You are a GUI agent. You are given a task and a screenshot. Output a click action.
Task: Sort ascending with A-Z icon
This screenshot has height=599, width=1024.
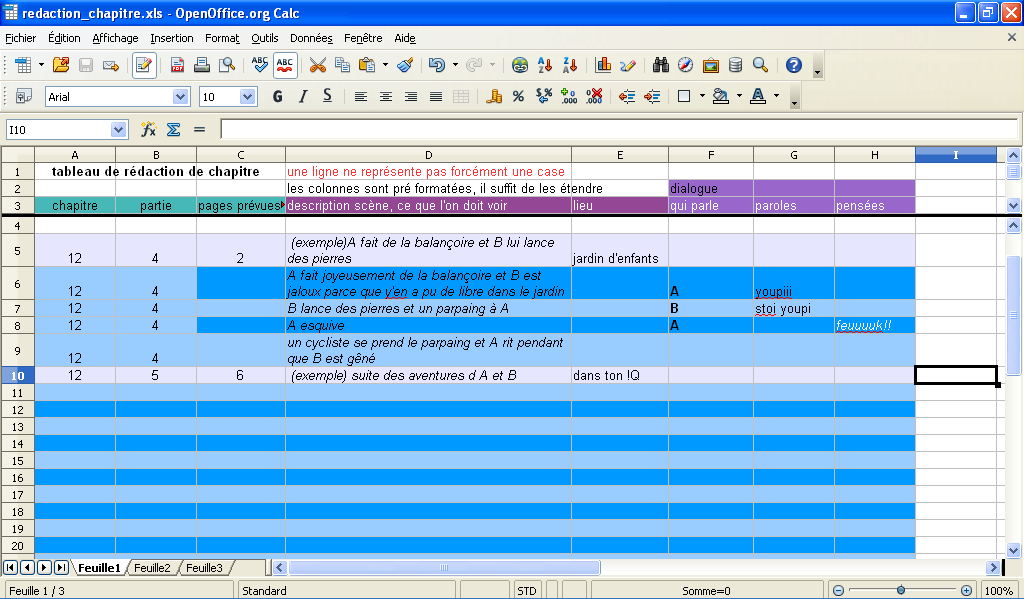point(545,65)
